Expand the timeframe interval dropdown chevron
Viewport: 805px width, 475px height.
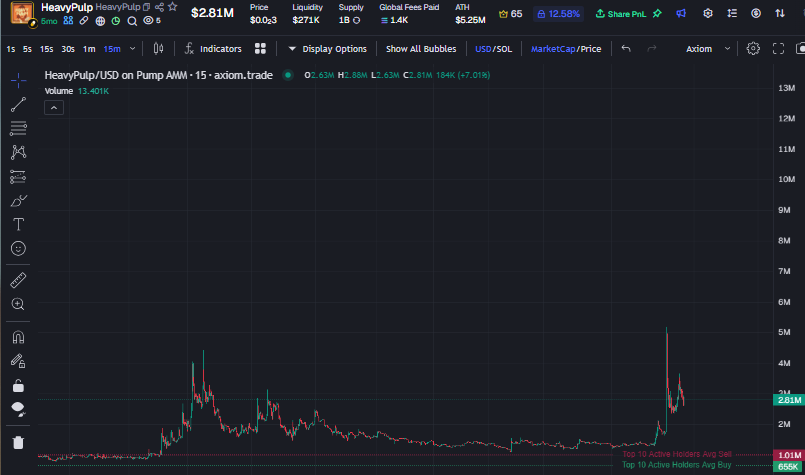pos(132,49)
